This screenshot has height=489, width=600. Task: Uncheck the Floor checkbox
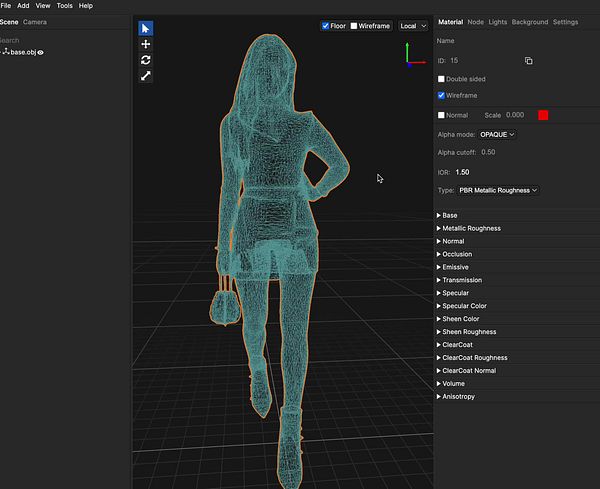pyautogui.click(x=325, y=26)
